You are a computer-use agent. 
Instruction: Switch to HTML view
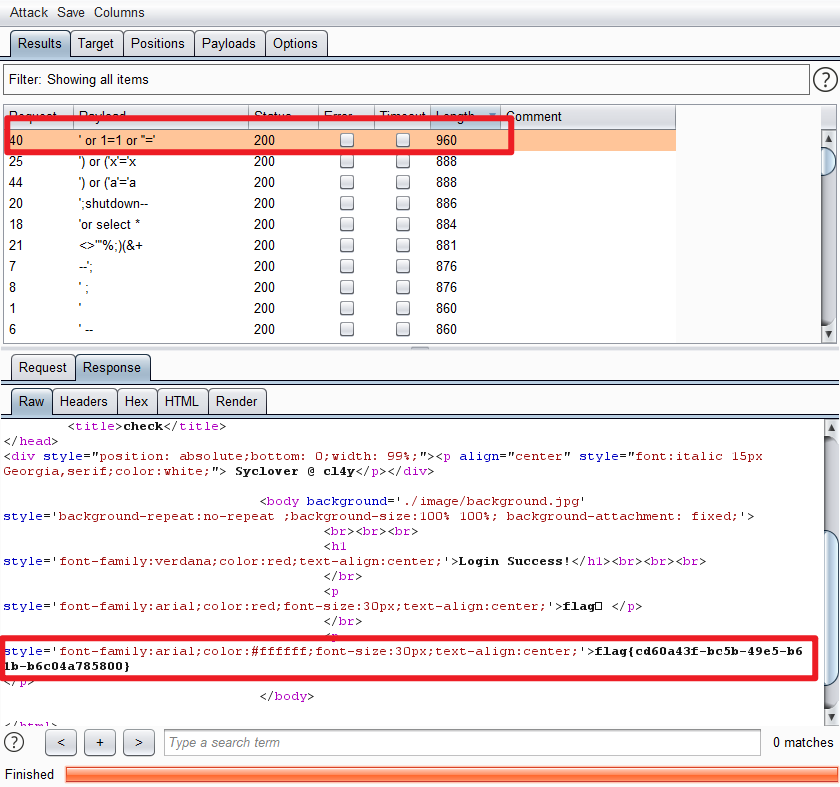[182, 401]
